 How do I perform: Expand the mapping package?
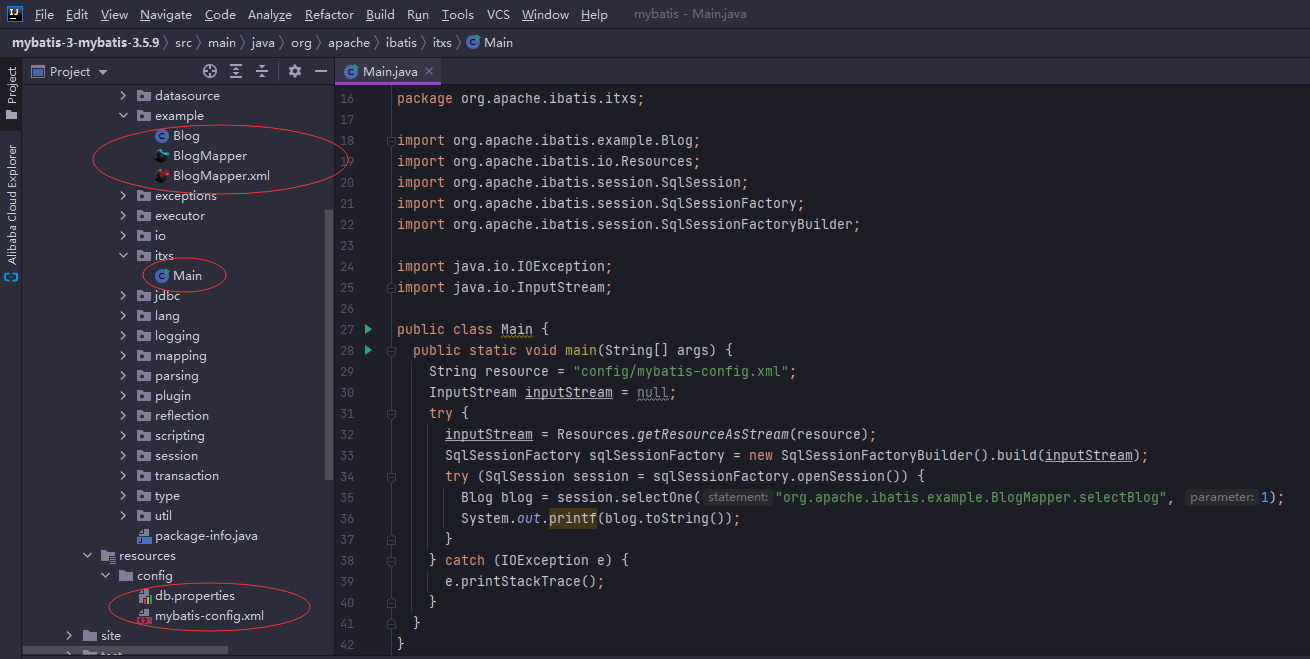pyautogui.click(x=124, y=356)
